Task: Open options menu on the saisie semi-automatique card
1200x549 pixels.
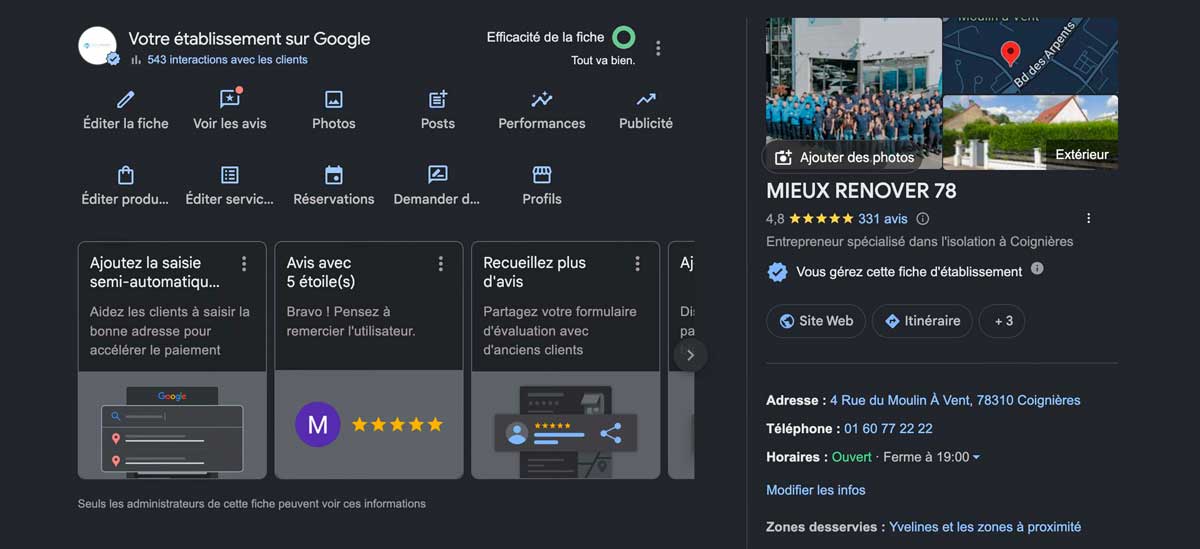Action: [x=244, y=264]
